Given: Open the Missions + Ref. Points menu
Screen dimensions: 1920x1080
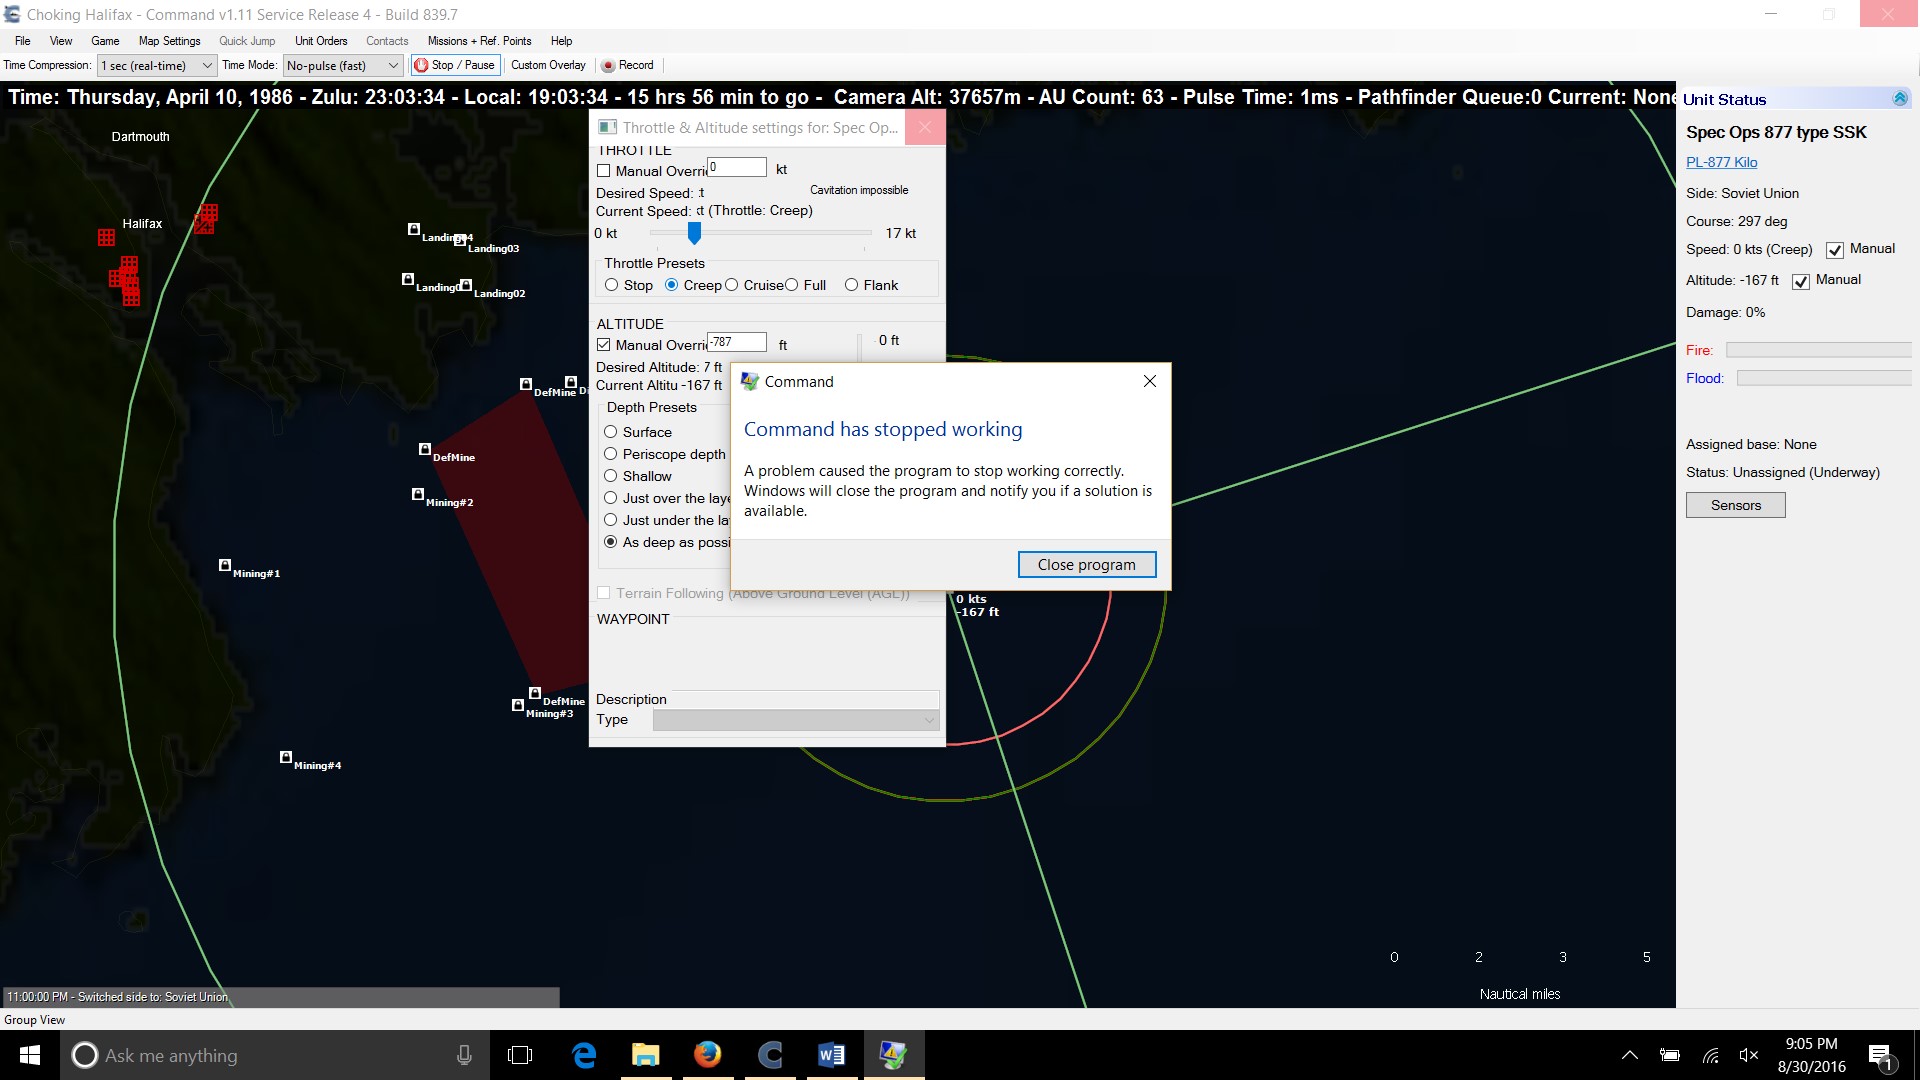Looking at the screenshot, I should click(479, 41).
